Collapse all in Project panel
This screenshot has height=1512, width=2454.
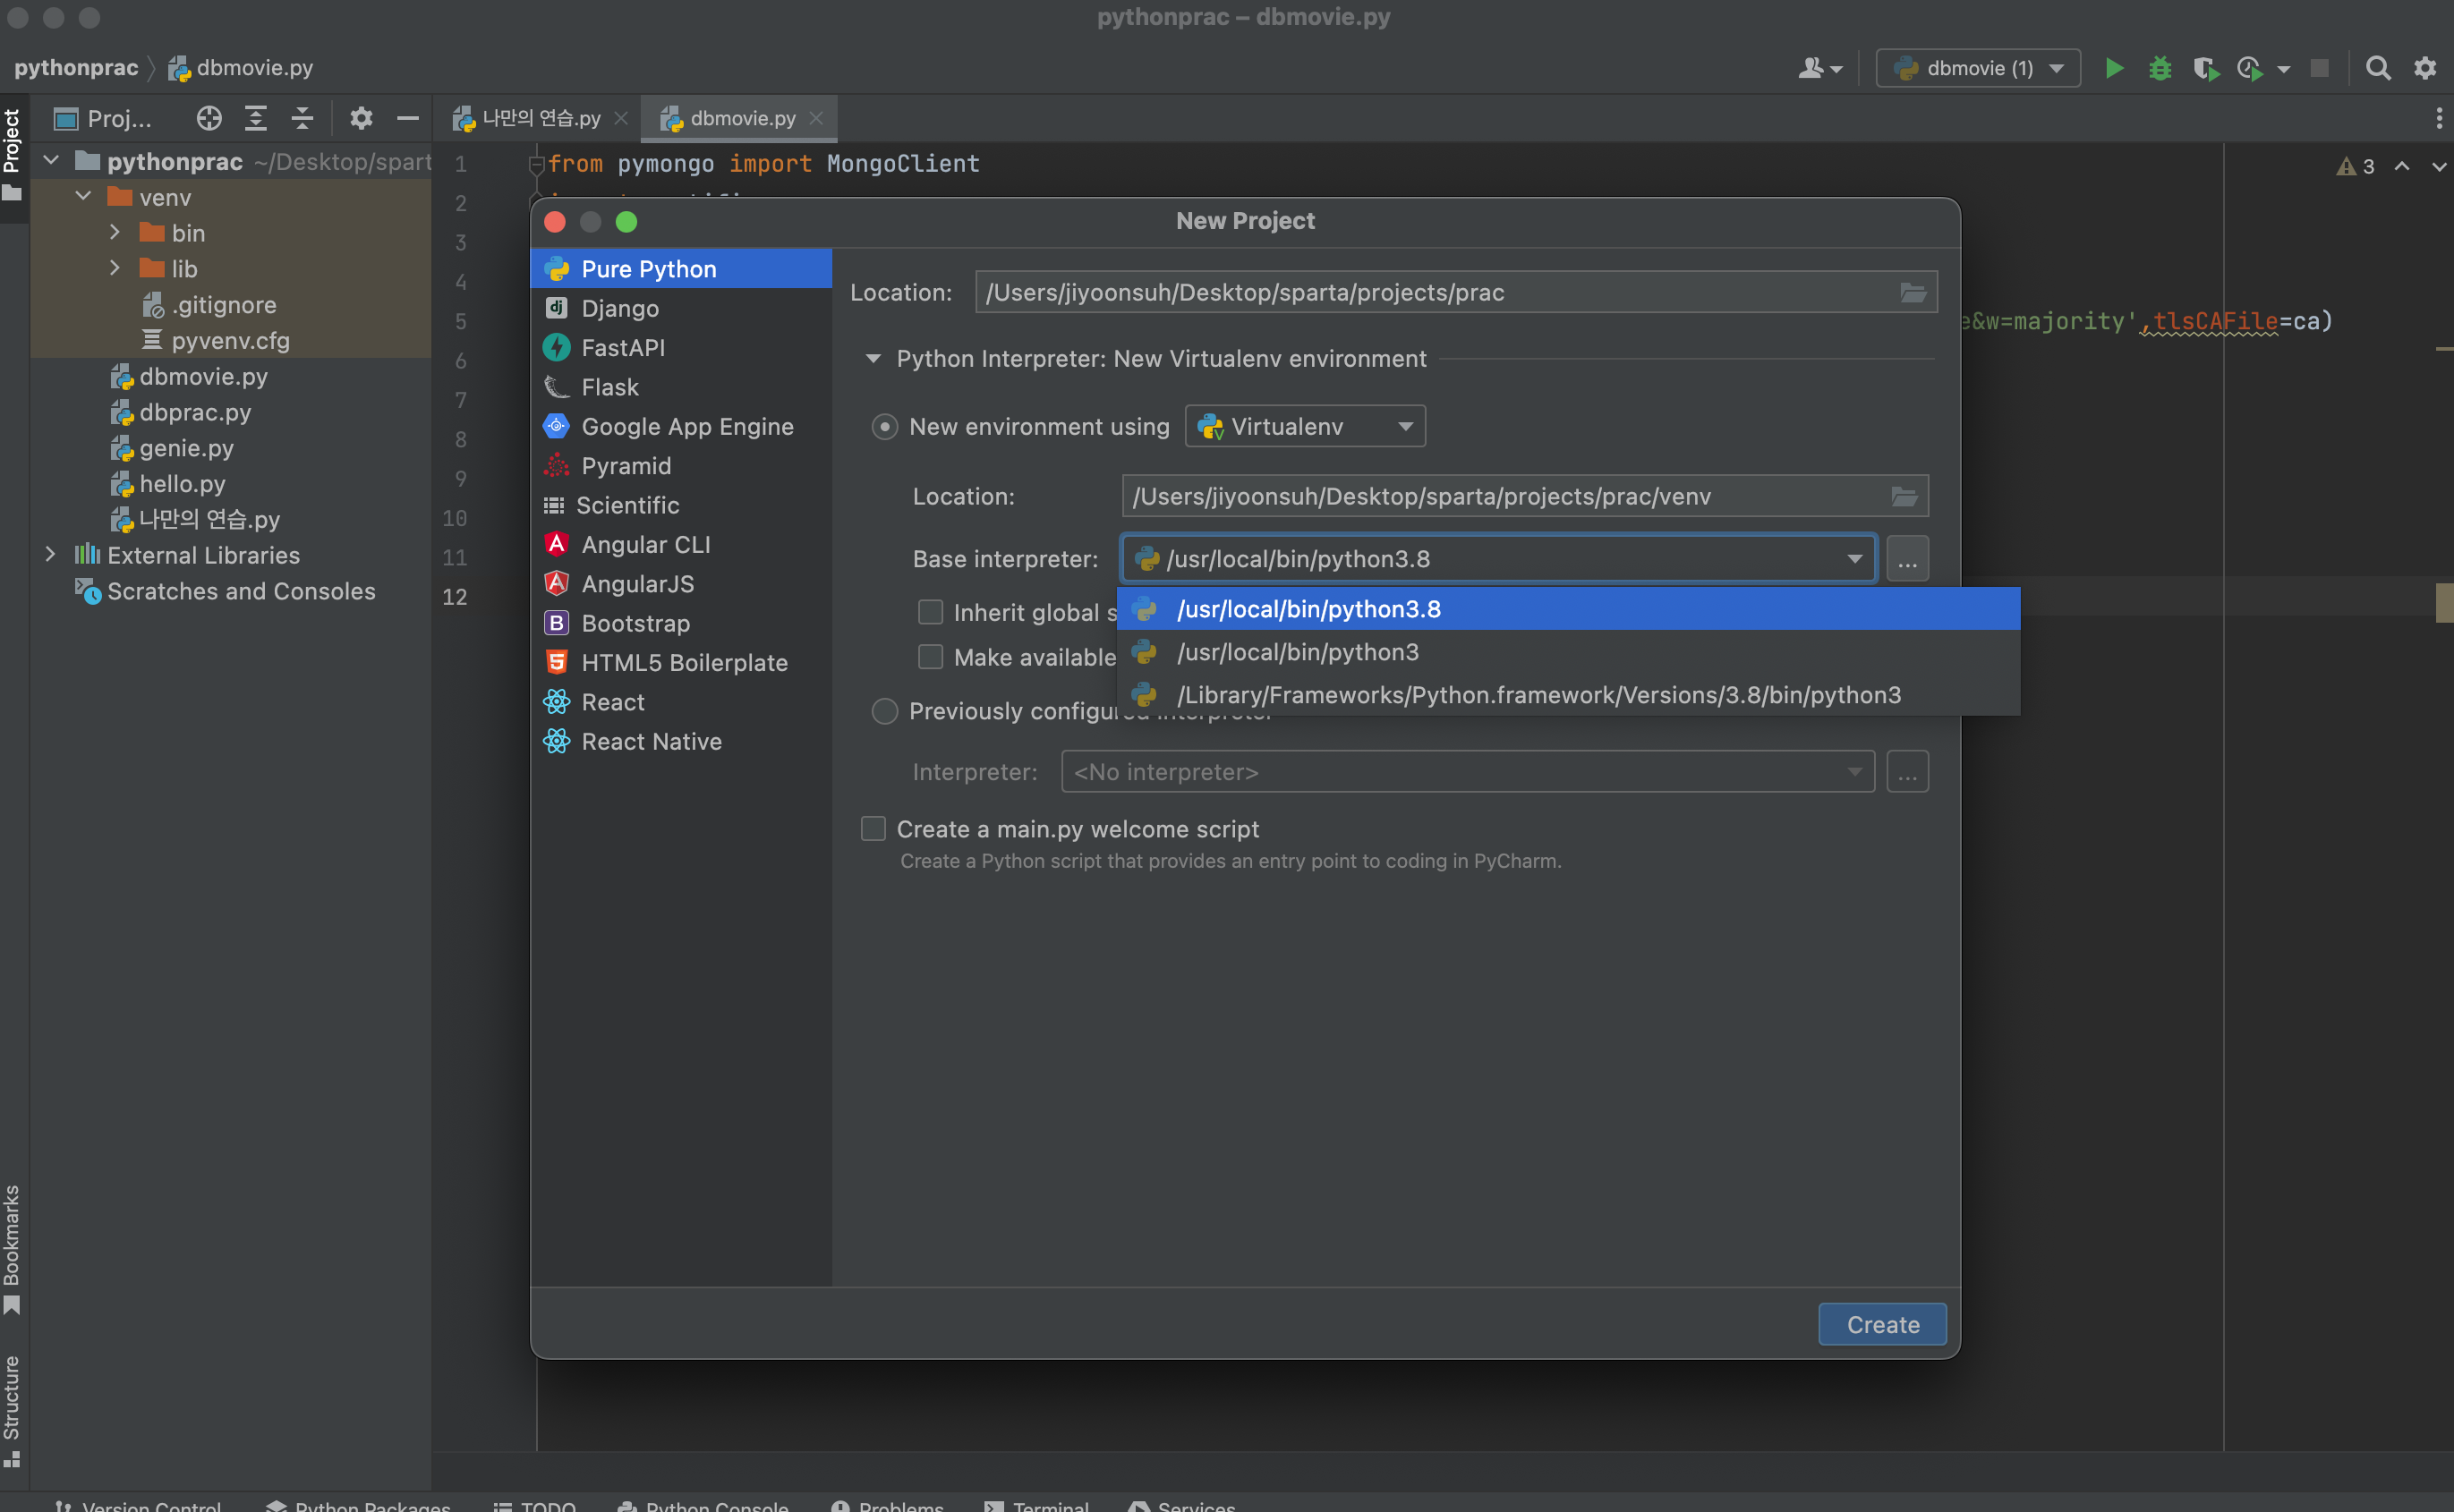click(302, 119)
